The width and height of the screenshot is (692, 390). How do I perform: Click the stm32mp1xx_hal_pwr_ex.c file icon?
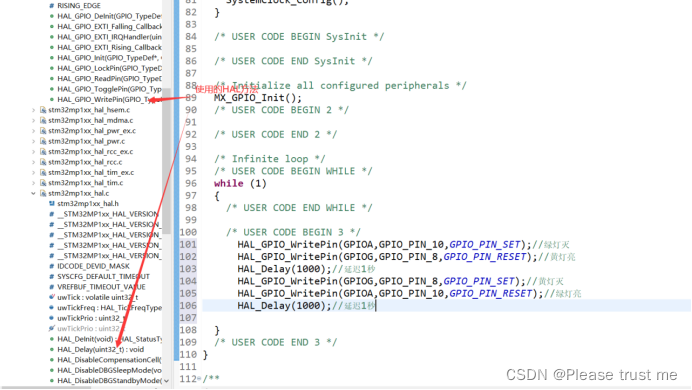coord(43,131)
